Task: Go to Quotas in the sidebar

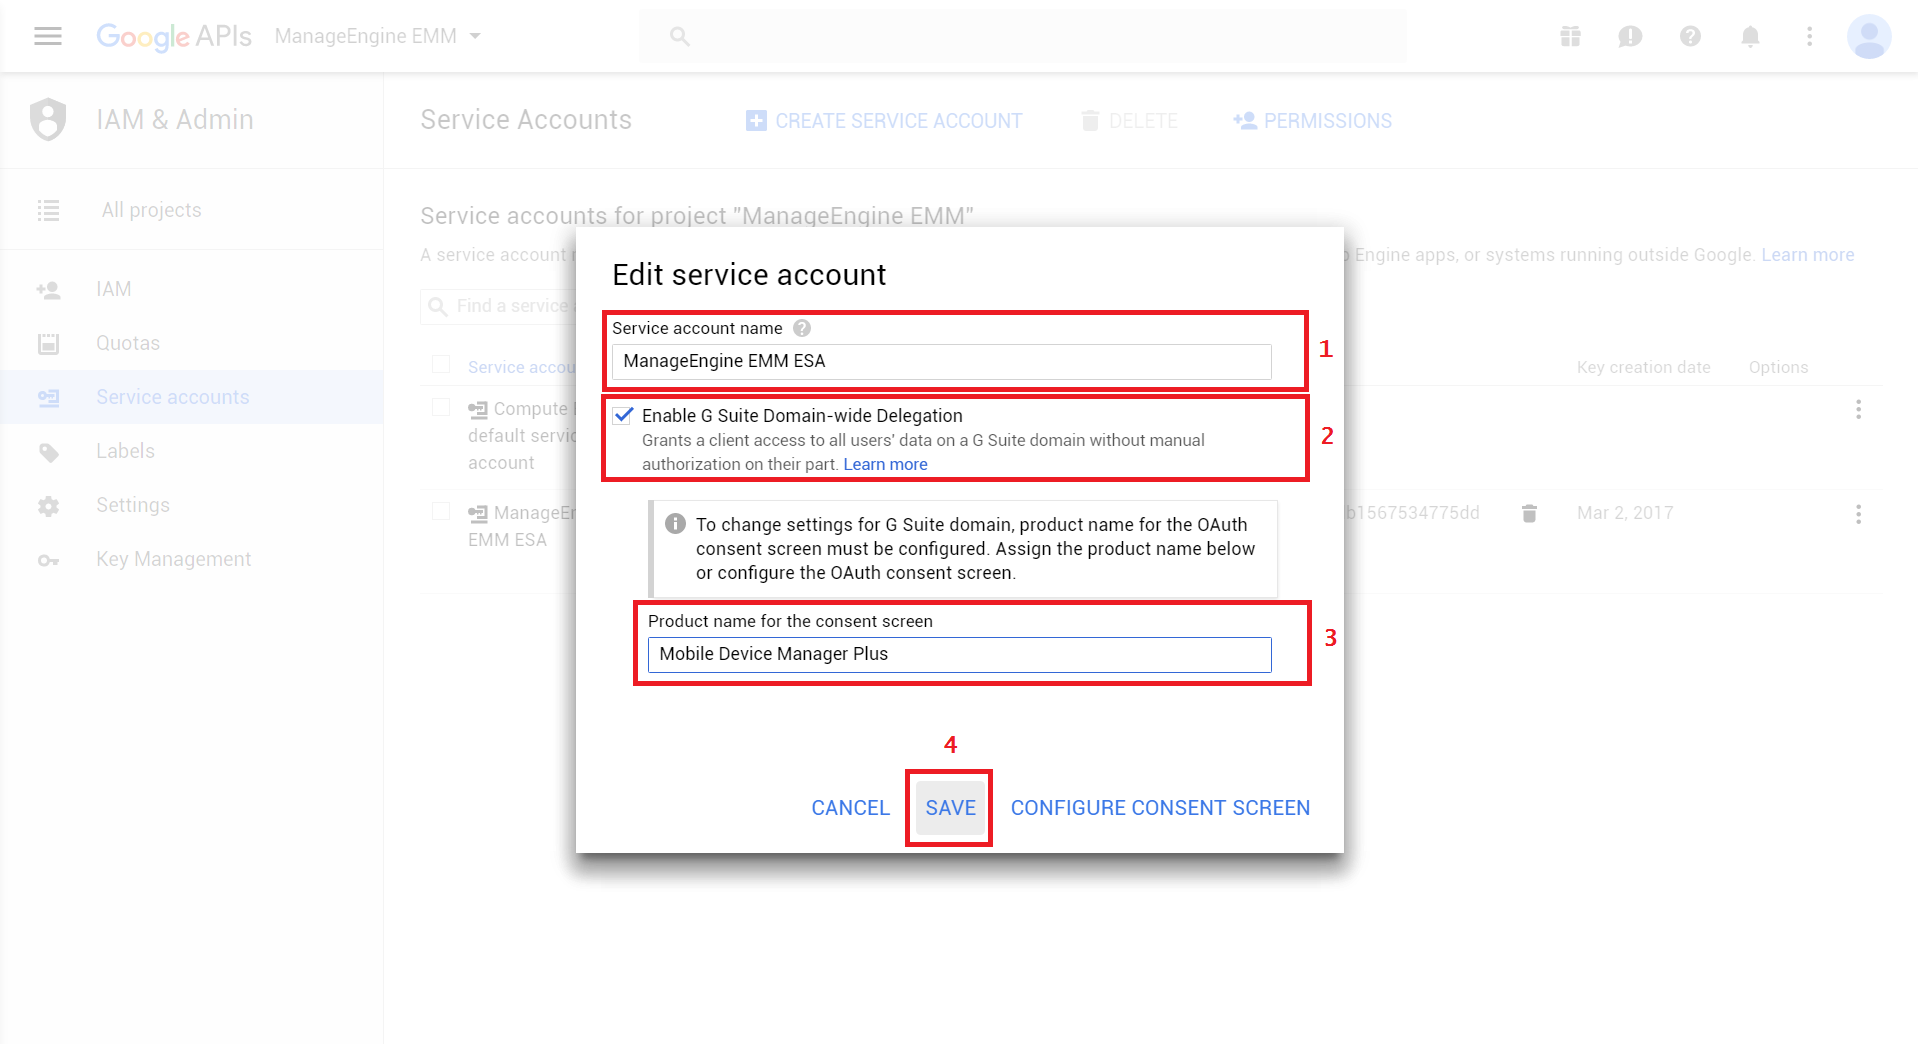Action: point(128,343)
